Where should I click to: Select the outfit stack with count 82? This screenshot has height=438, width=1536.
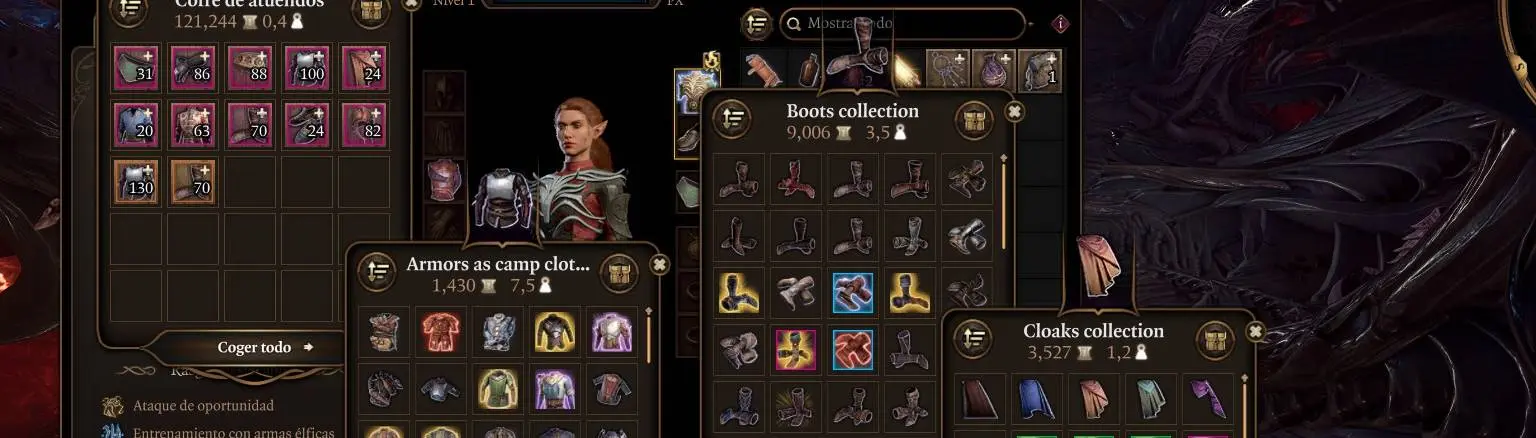tap(364, 124)
